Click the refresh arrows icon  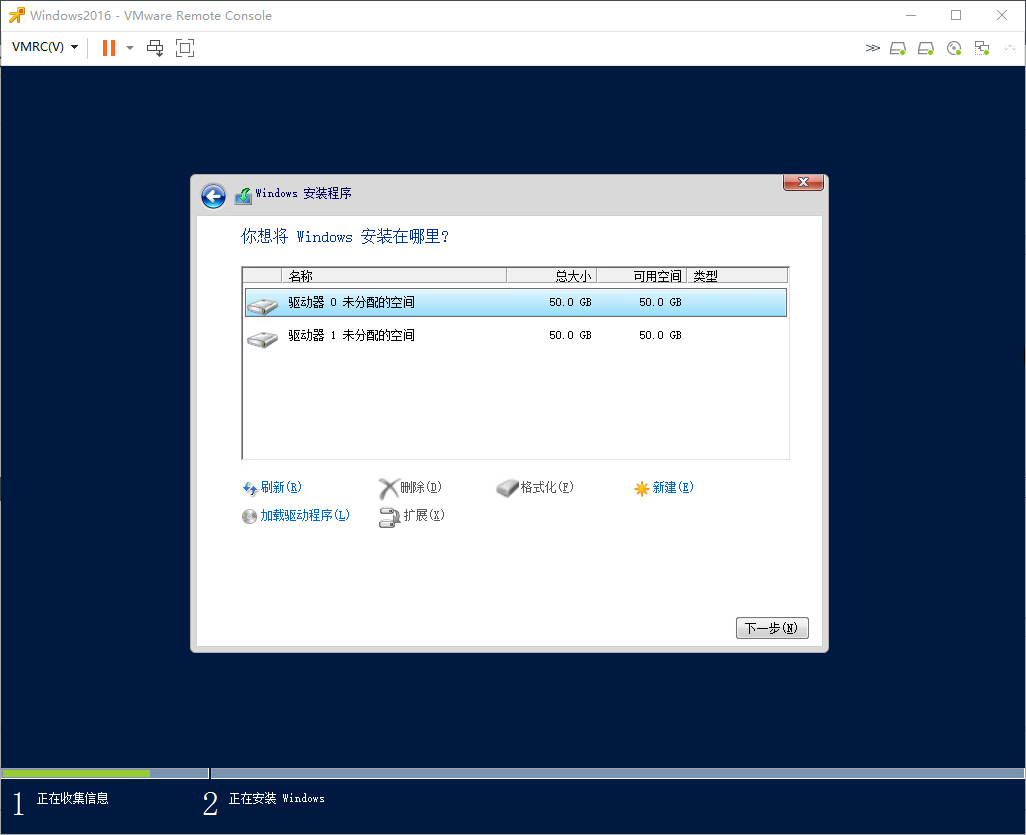pos(250,488)
